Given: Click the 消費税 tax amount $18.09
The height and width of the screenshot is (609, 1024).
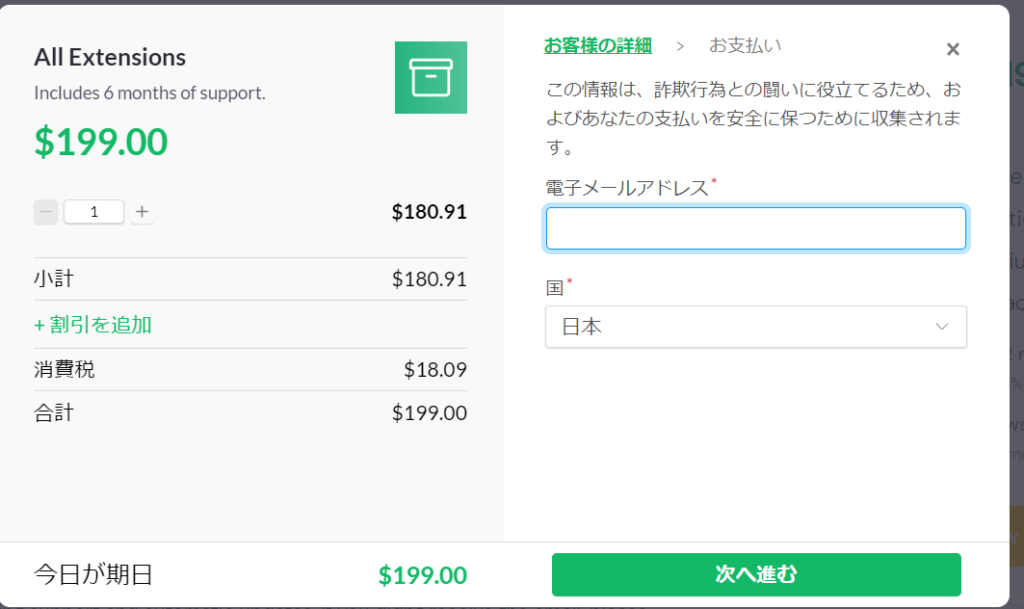Looking at the screenshot, I should coord(435,370).
